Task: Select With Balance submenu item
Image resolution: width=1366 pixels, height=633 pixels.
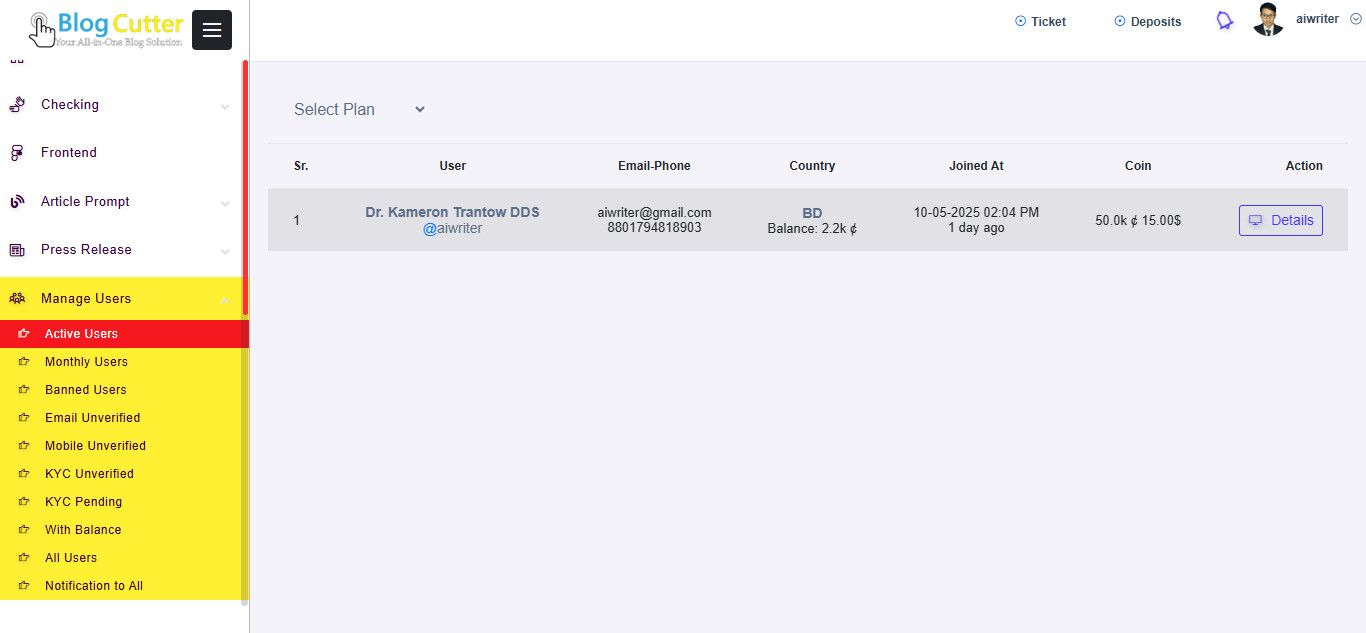Action: pyautogui.click(x=122, y=530)
